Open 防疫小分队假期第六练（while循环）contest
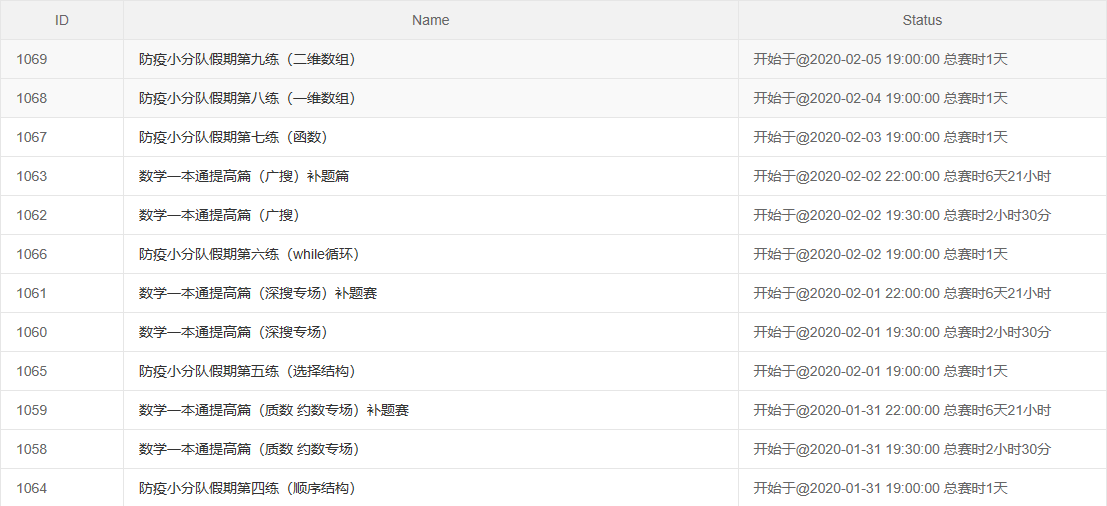The height and width of the screenshot is (506, 1107). [x=248, y=254]
